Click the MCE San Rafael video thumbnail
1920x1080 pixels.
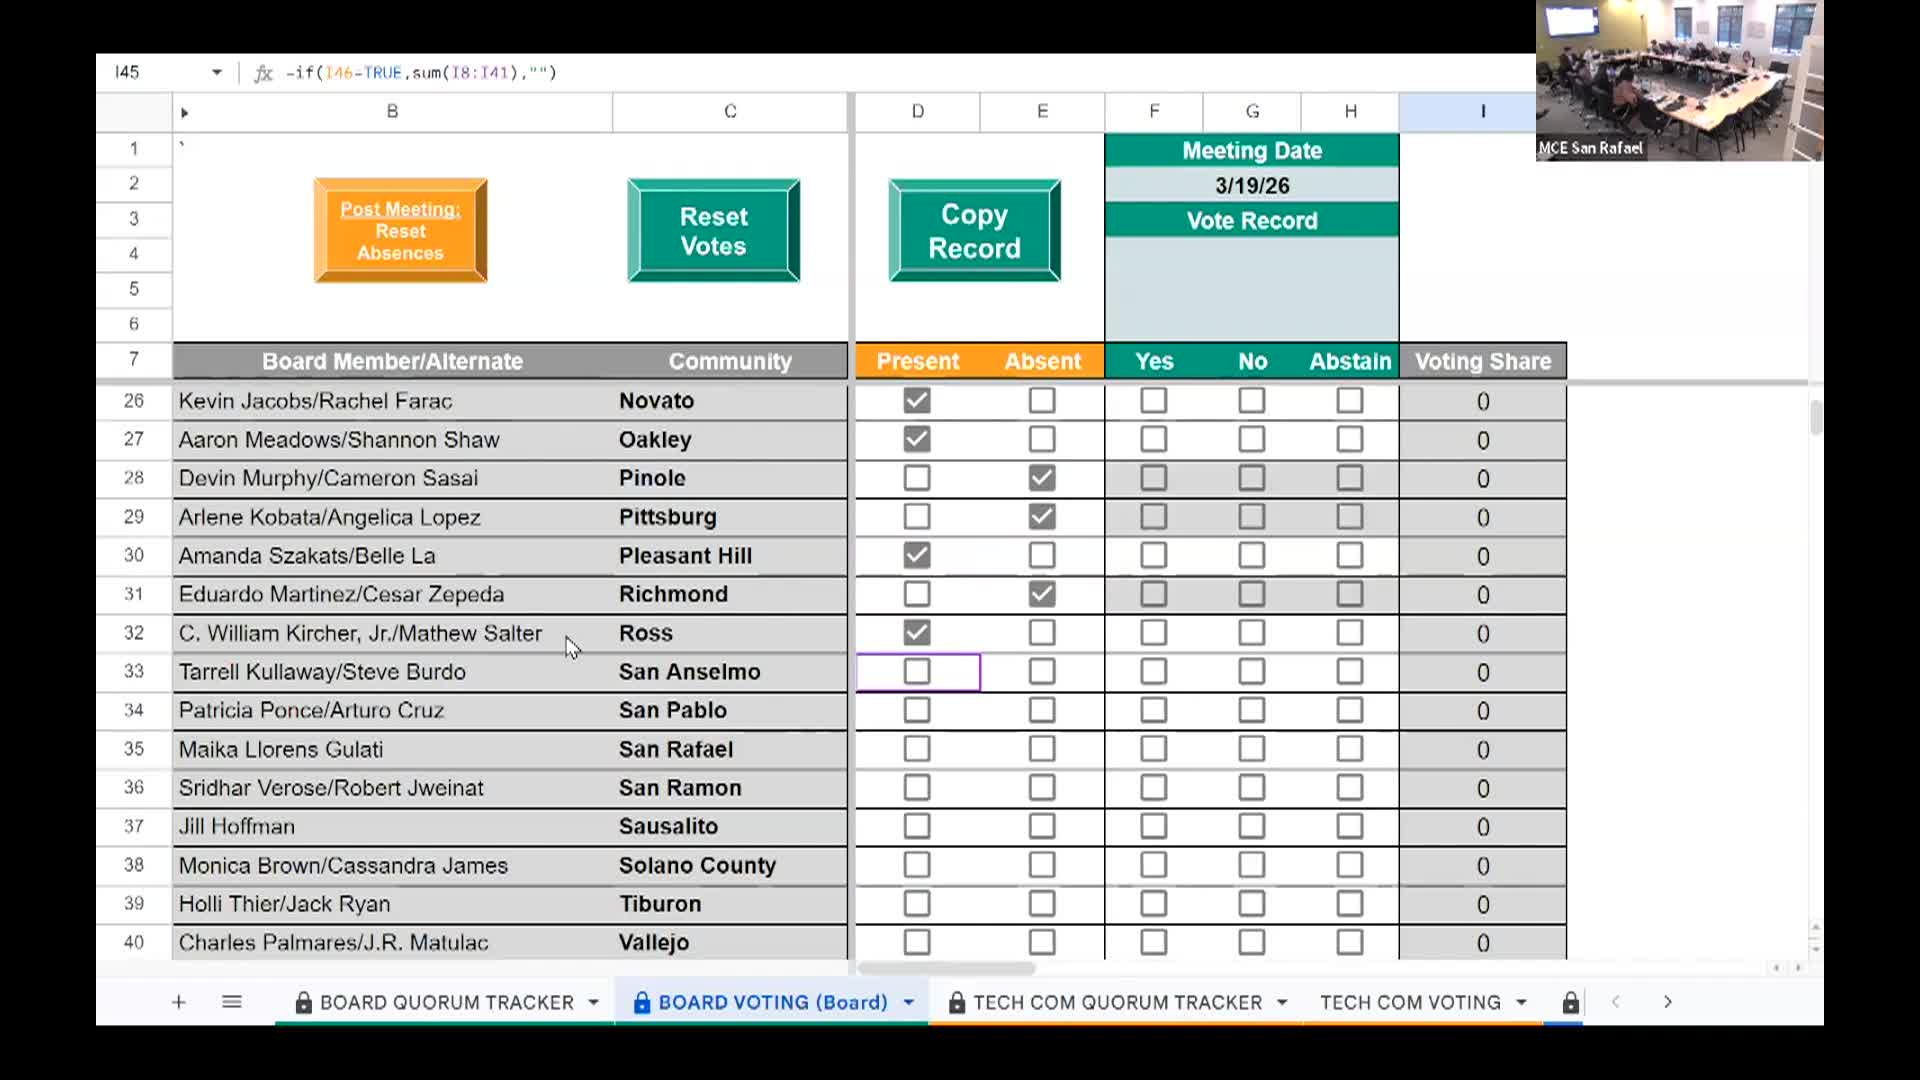1679,80
